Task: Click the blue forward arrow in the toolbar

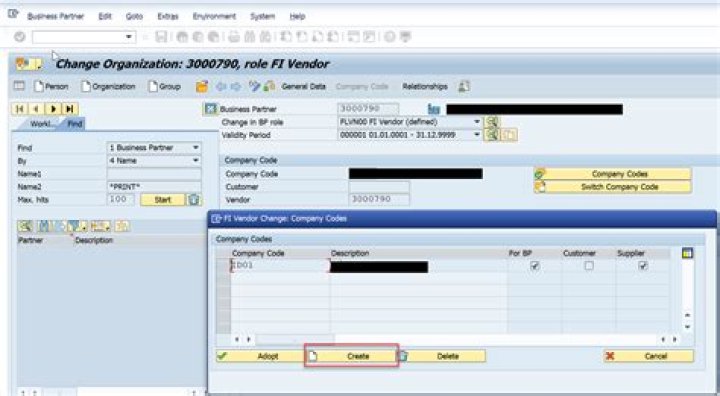Action: [x=236, y=86]
